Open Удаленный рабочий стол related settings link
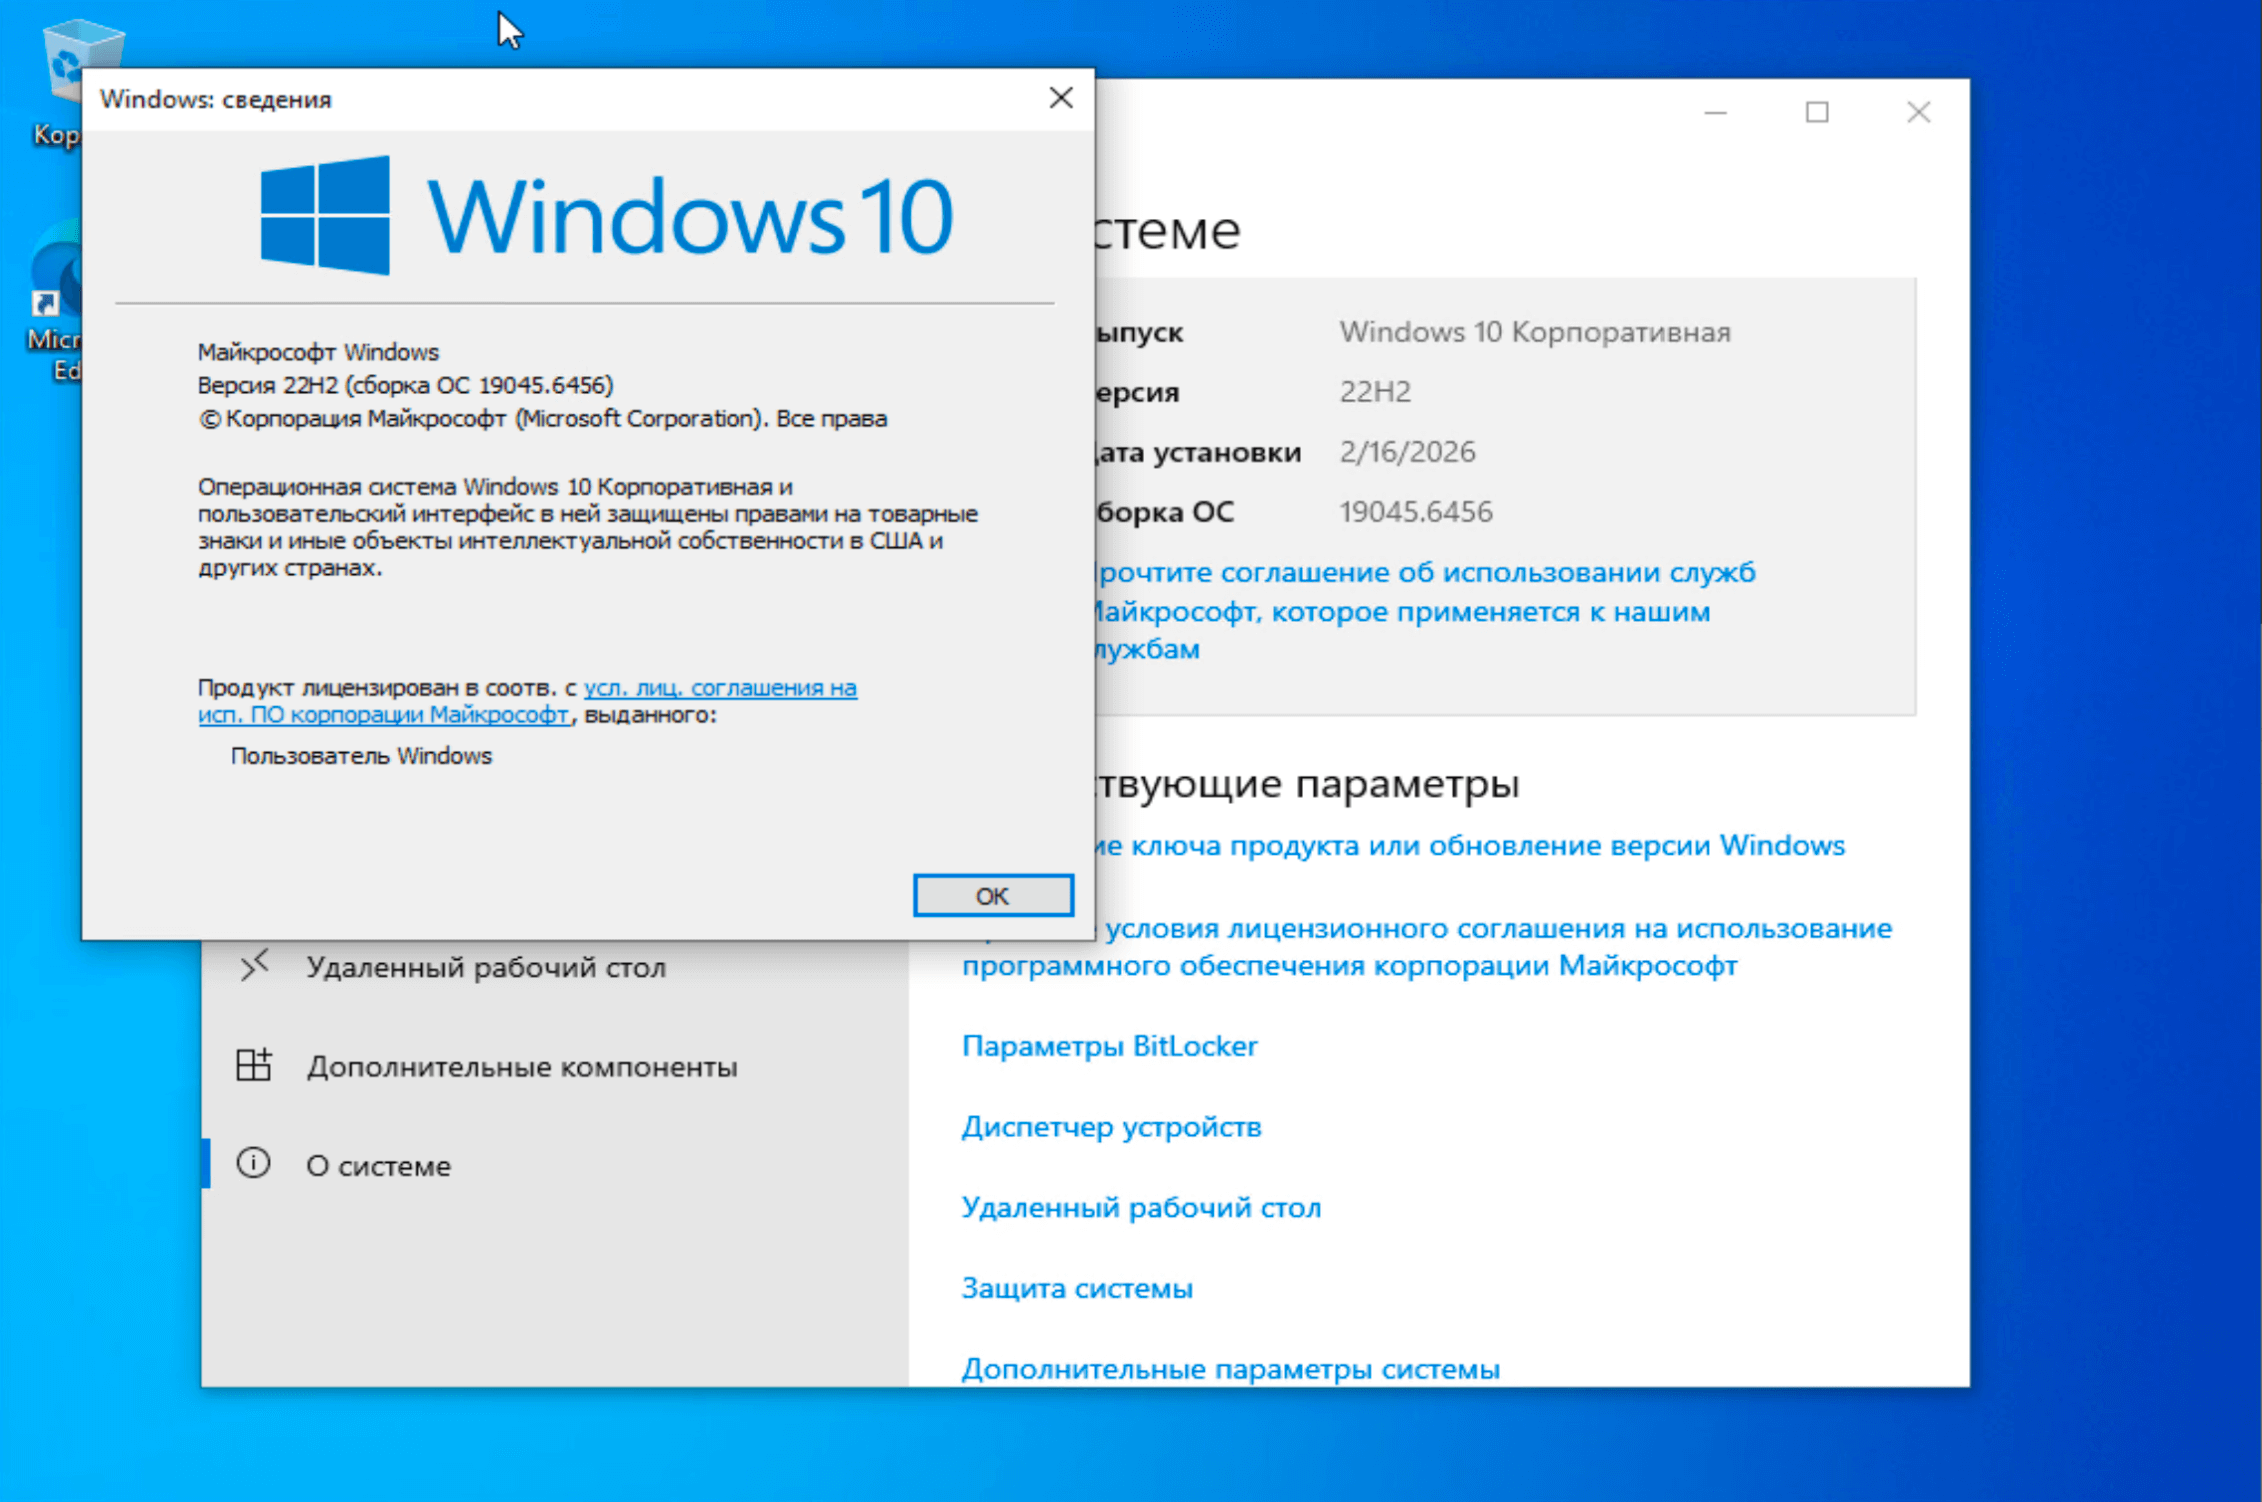Image resolution: width=2262 pixels, height=1502 pixels. (x=1141, y=1207)
